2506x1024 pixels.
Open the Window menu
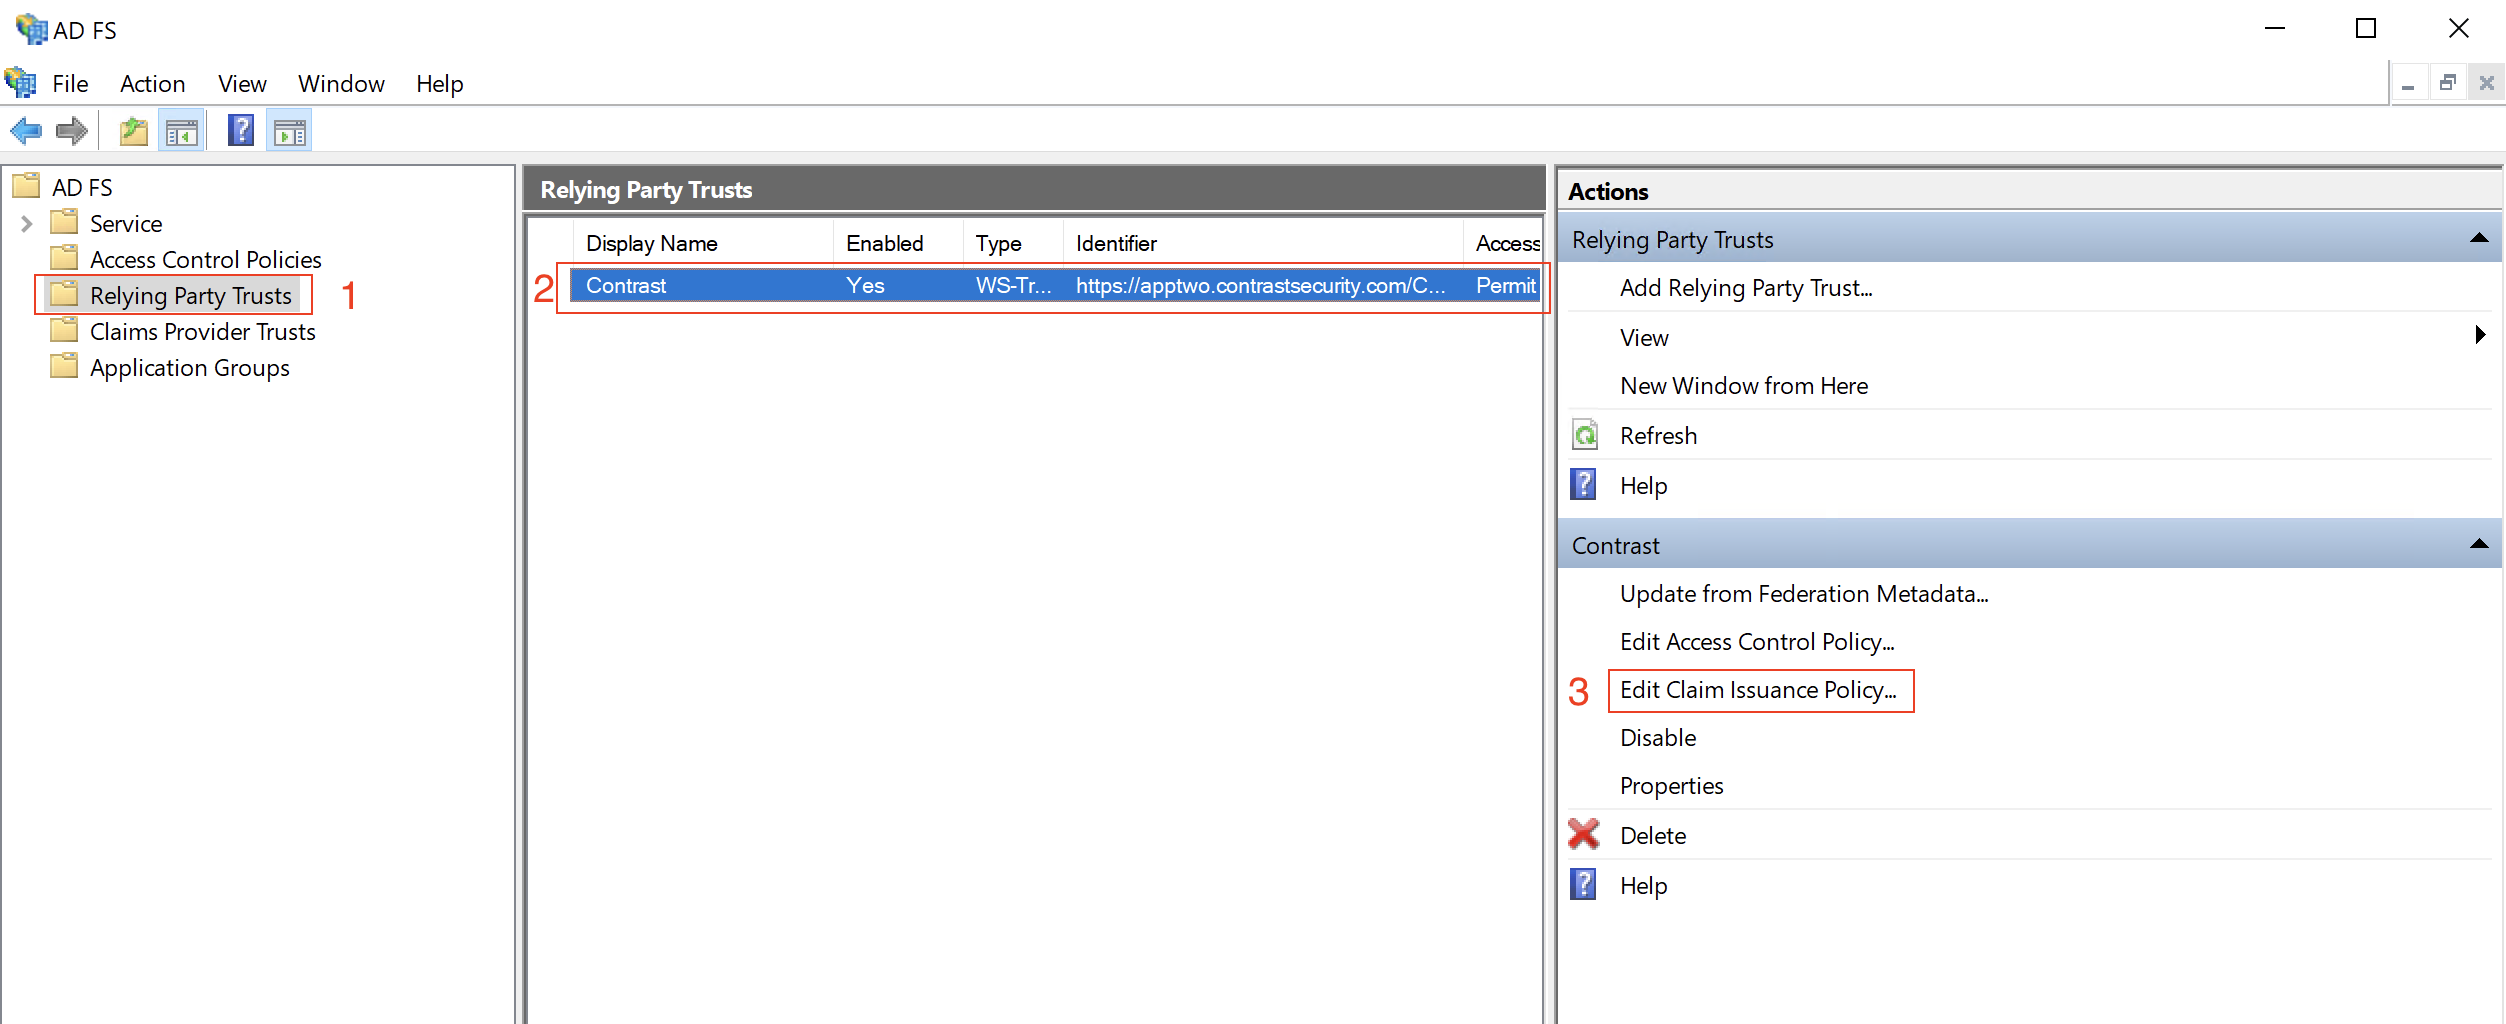click(341, 84)
